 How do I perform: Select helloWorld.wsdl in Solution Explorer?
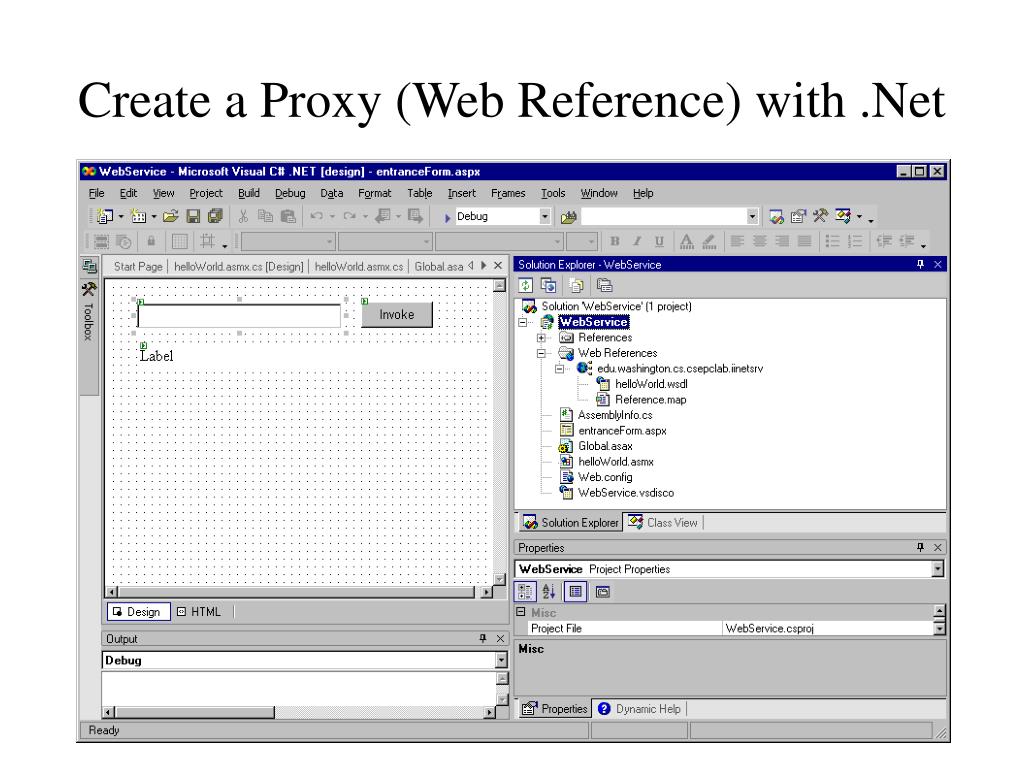pyautogui.click(x=642, y=384)
